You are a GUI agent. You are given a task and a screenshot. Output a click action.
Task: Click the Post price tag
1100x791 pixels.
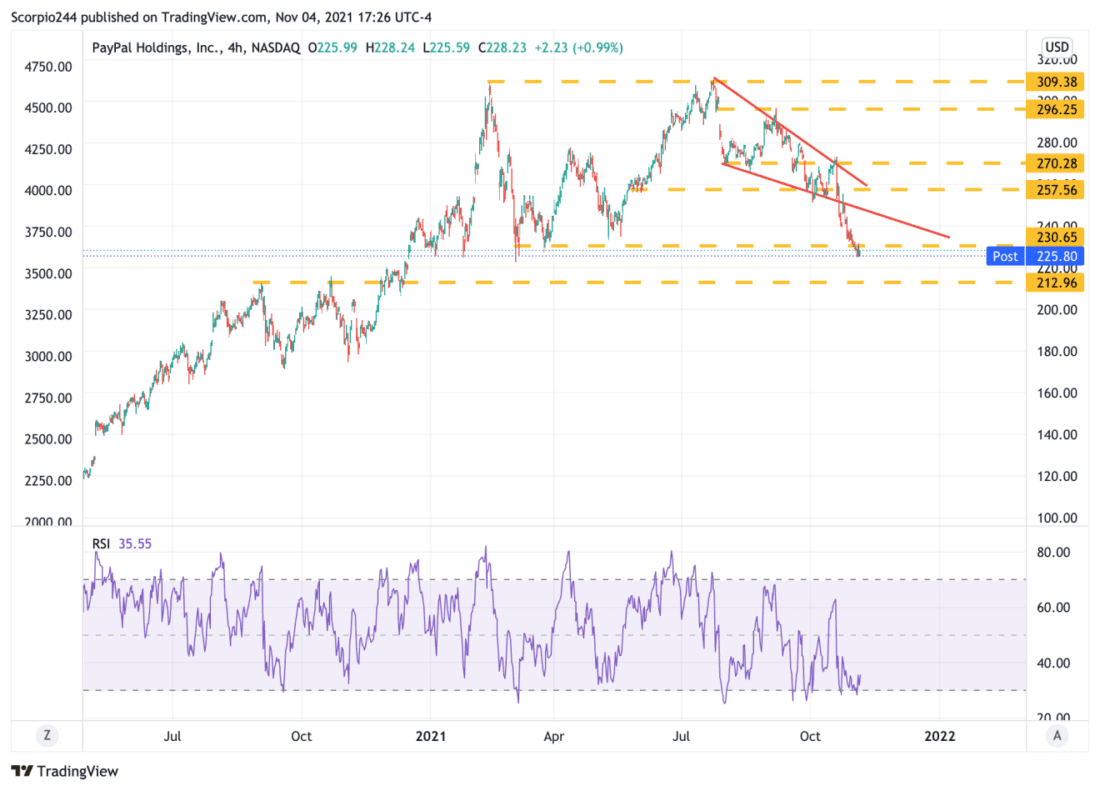click(x=1005, y=256)
